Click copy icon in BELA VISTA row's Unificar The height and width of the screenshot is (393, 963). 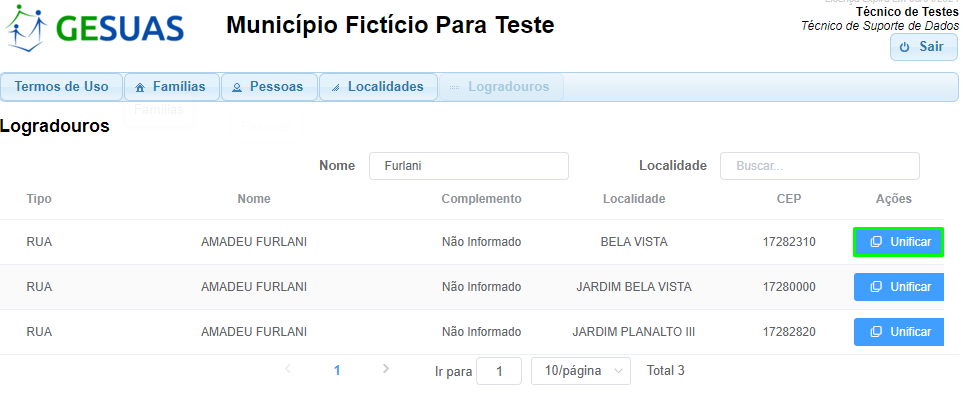point(876,242)
